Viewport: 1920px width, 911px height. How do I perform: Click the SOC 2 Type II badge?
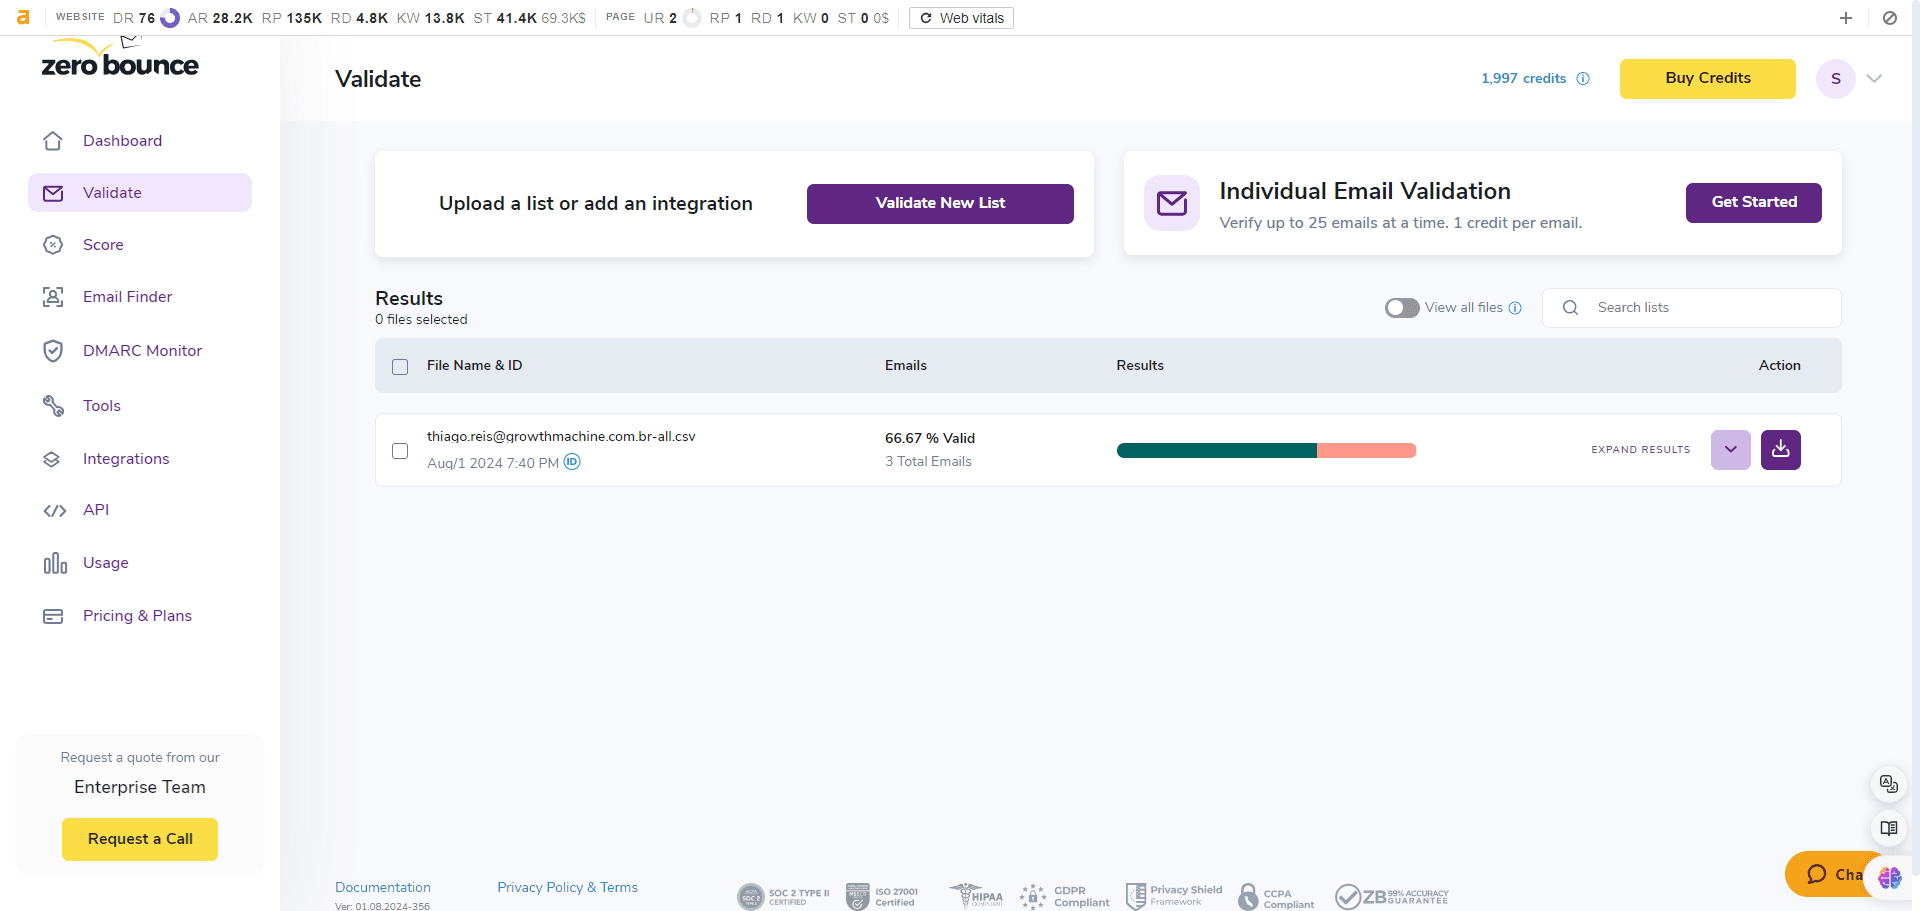(x=784, y=897)
